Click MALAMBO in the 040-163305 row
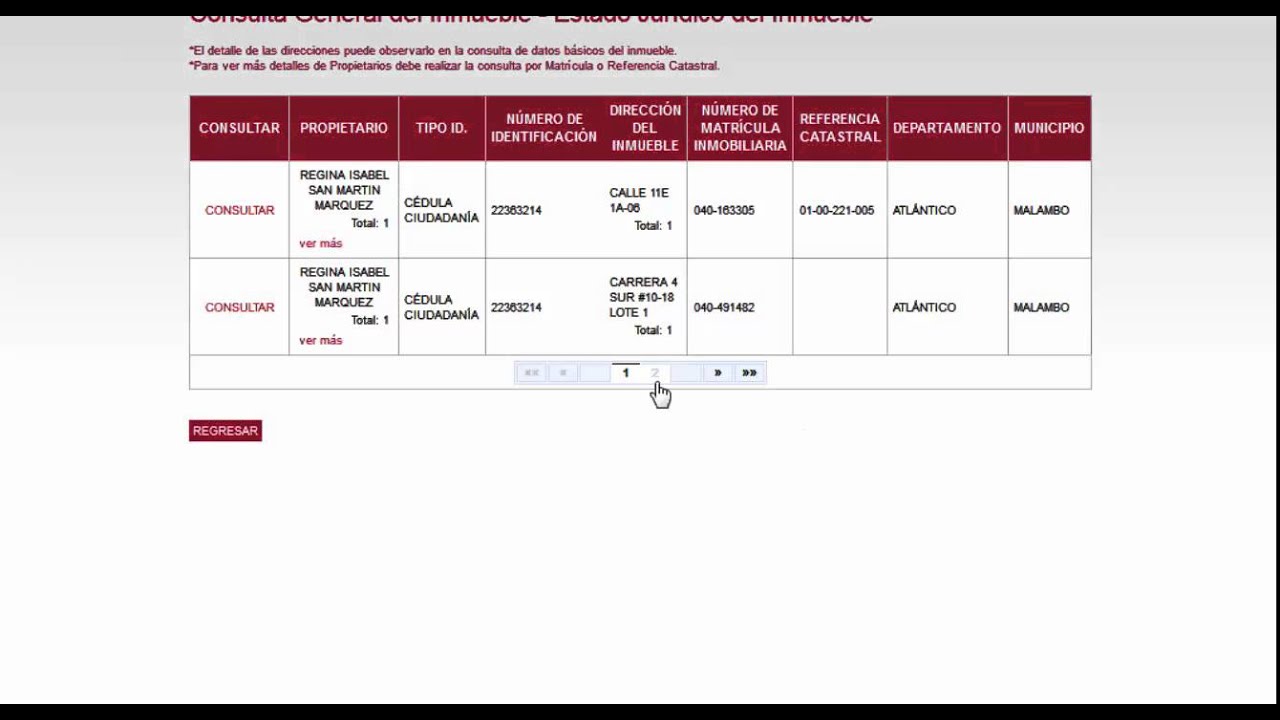This screenshot has width=1280, height=720. tap(1041, 210)
